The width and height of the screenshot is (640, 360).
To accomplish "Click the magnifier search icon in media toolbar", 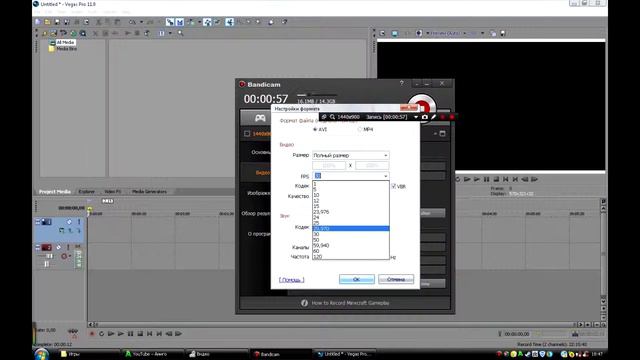I will tap(180, 33).
